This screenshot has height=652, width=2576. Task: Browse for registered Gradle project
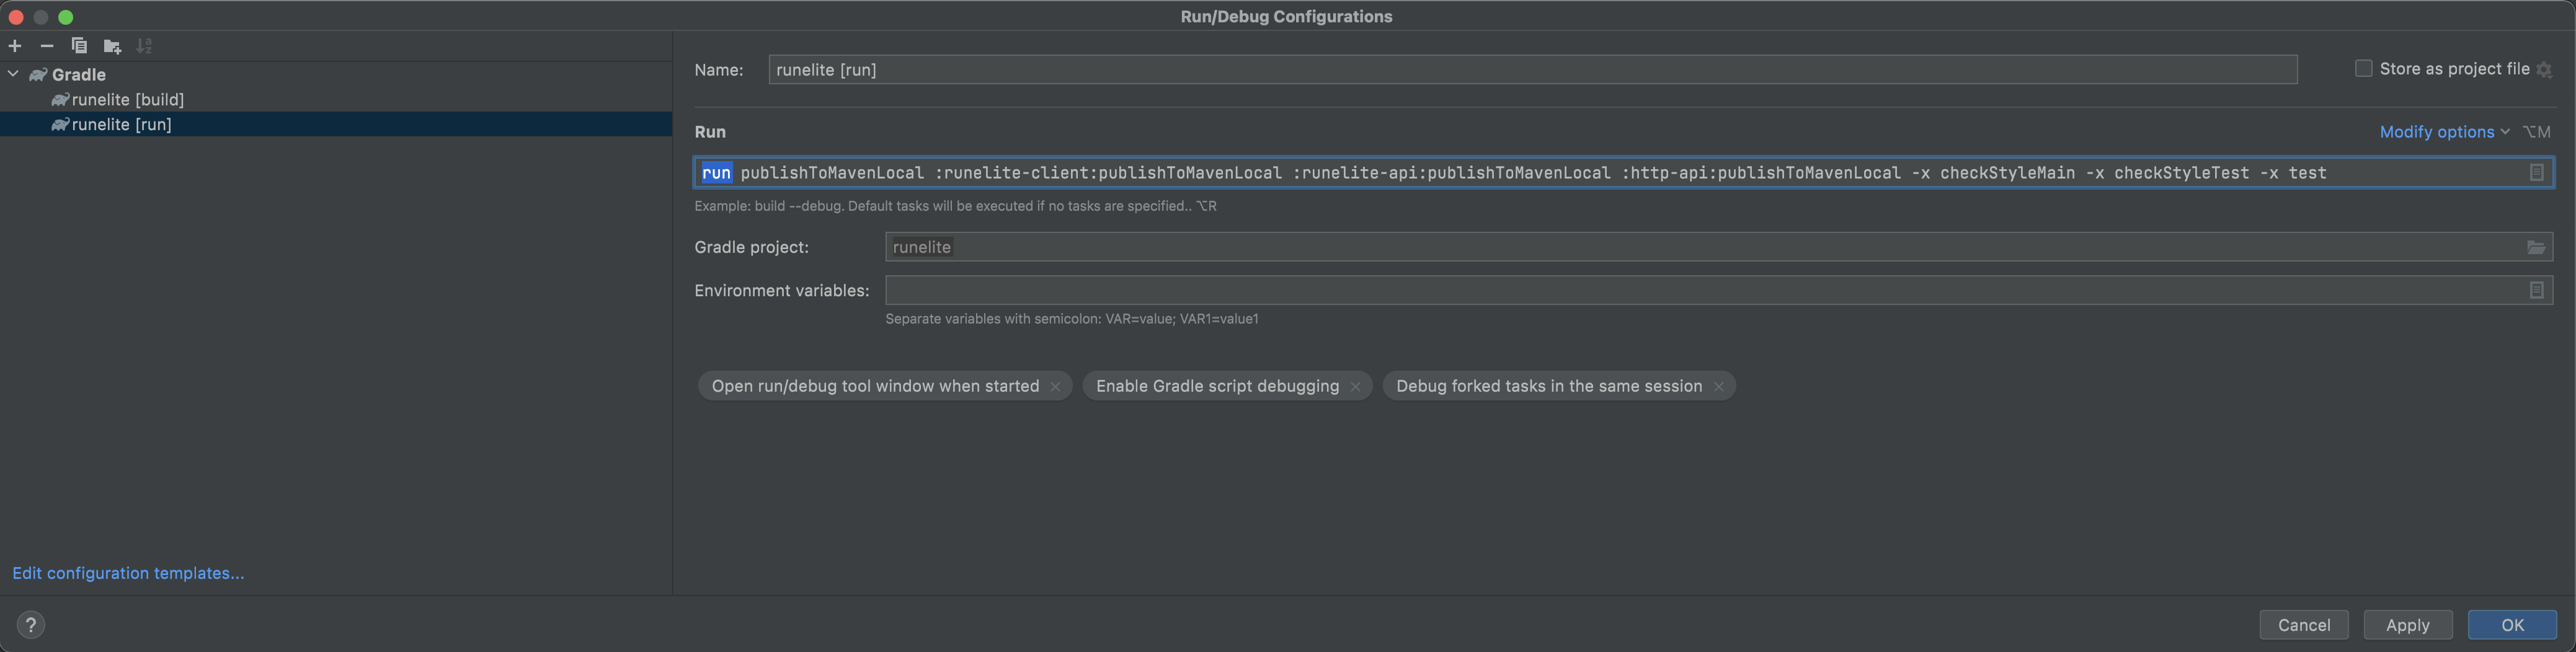click(2536, 247)
